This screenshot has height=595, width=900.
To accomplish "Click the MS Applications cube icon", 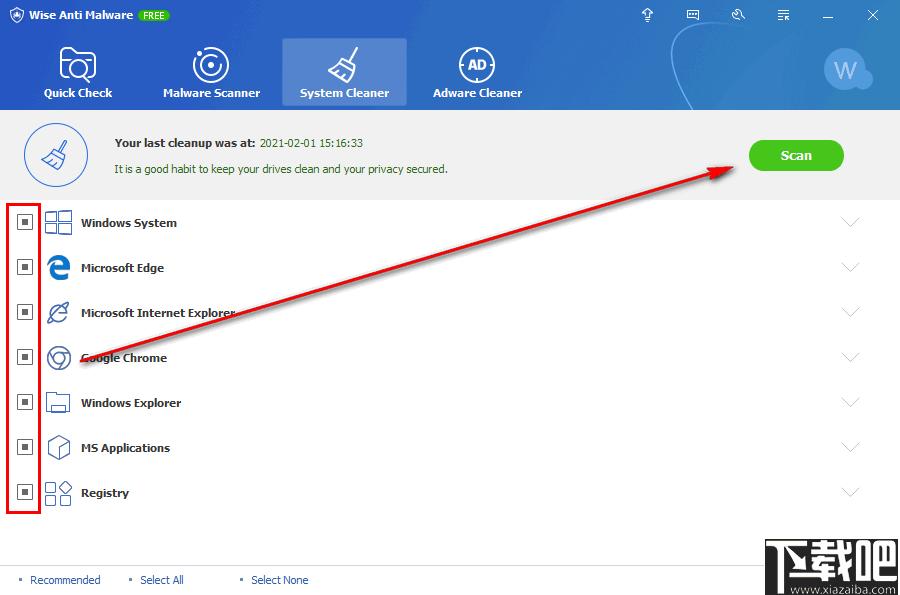I will (x=59, y=448).
